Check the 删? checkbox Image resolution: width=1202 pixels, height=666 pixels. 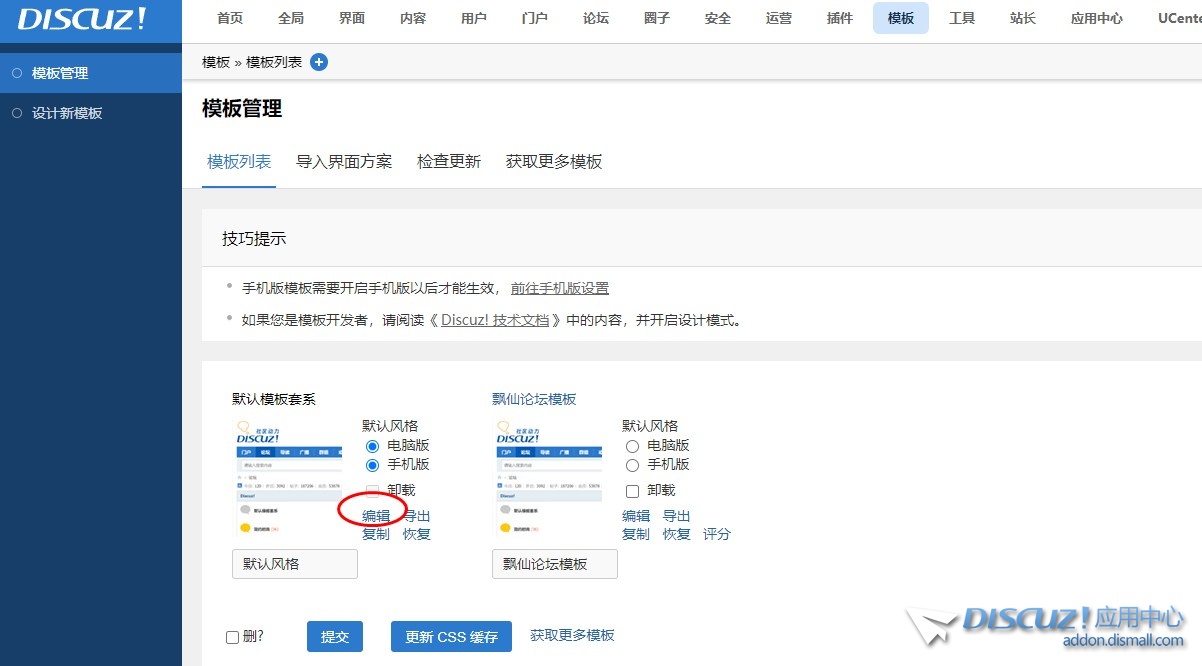pyautogui.click(x=233, y=637)
